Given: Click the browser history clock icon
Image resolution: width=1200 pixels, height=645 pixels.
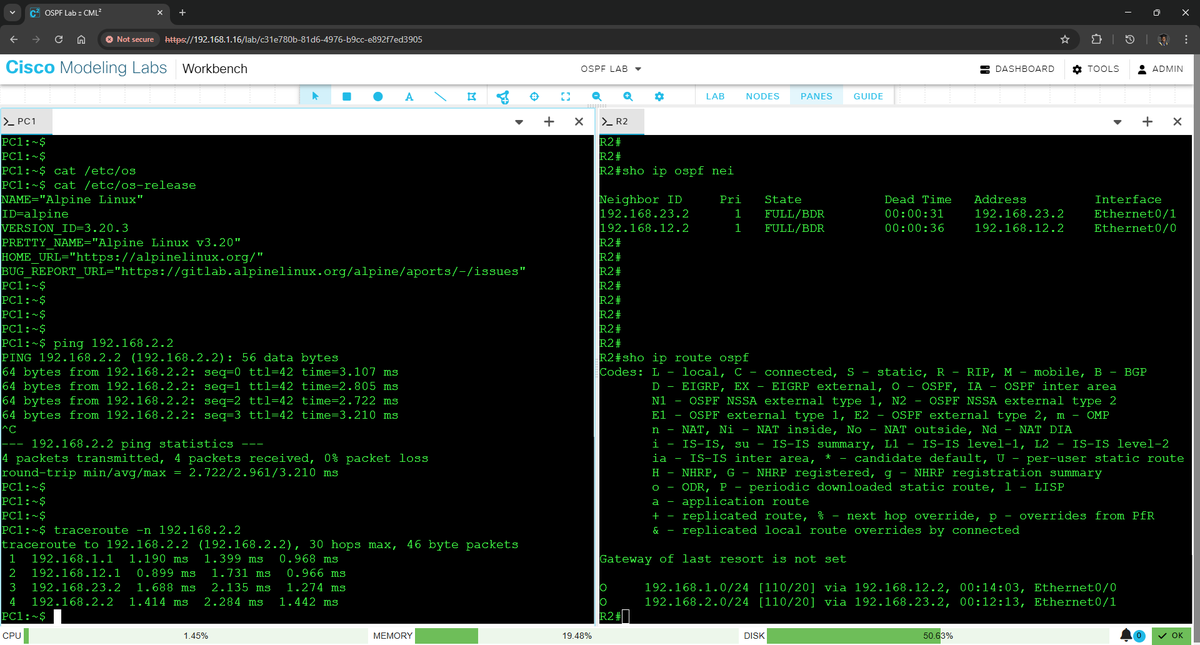Looking at the screenshot, I should (1129, 39).
